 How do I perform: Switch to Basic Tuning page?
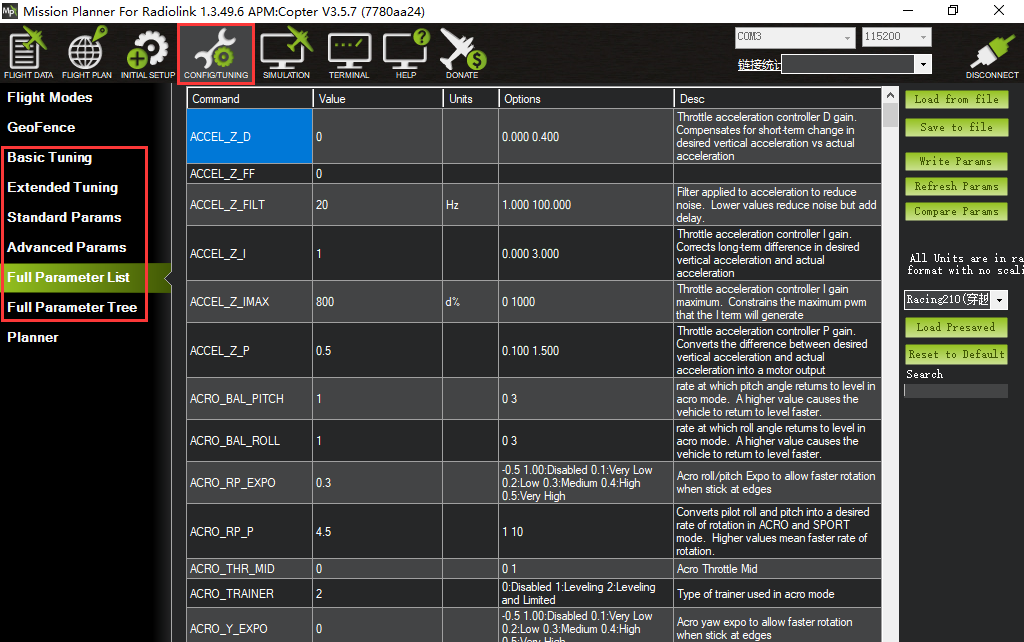50,158
